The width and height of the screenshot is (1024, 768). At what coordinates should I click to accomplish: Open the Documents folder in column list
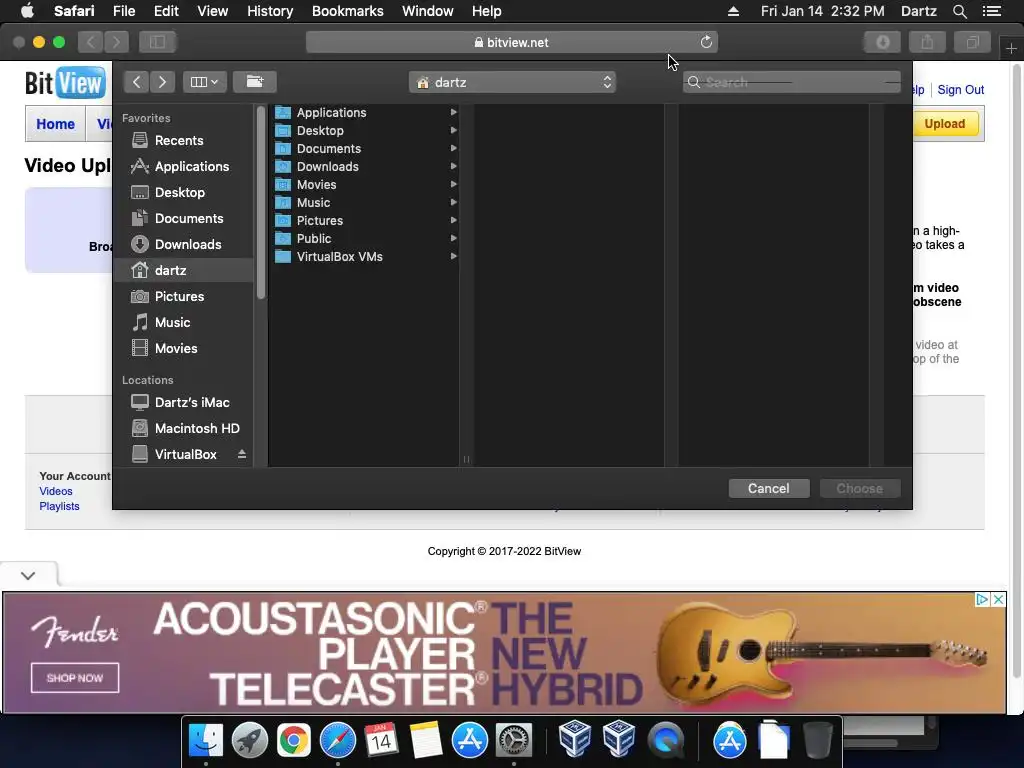tap(364, 148)
